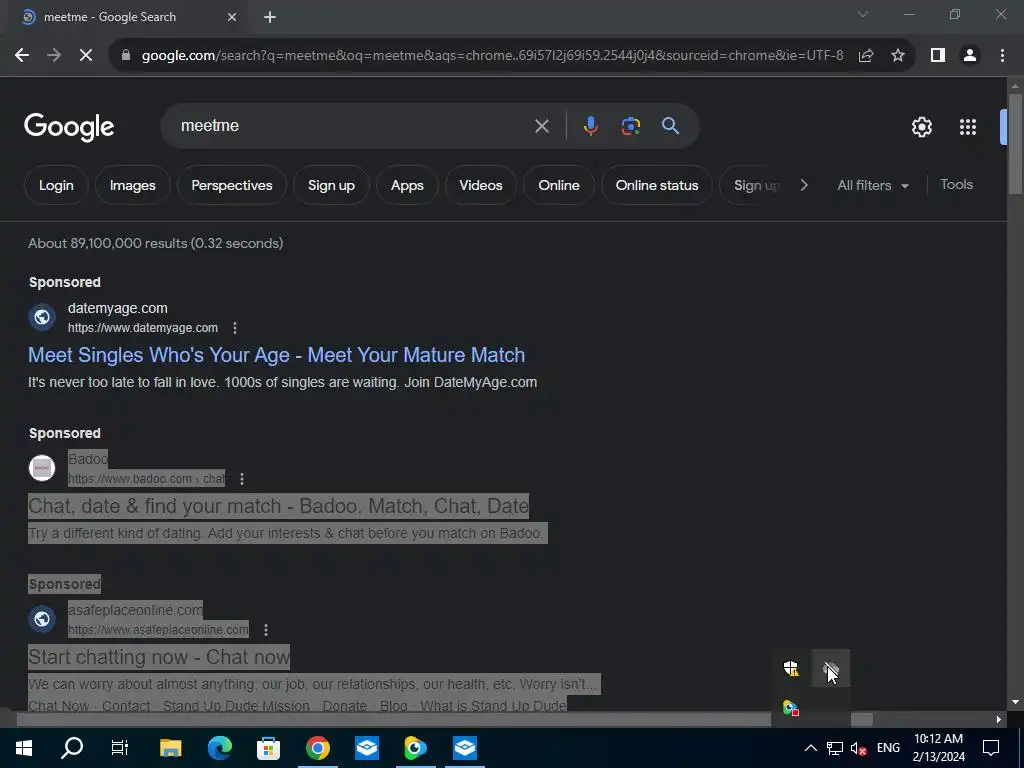Open Google quick settings gear
The height and width of the screenshot is (768, 1024).
tap(921, 127)
